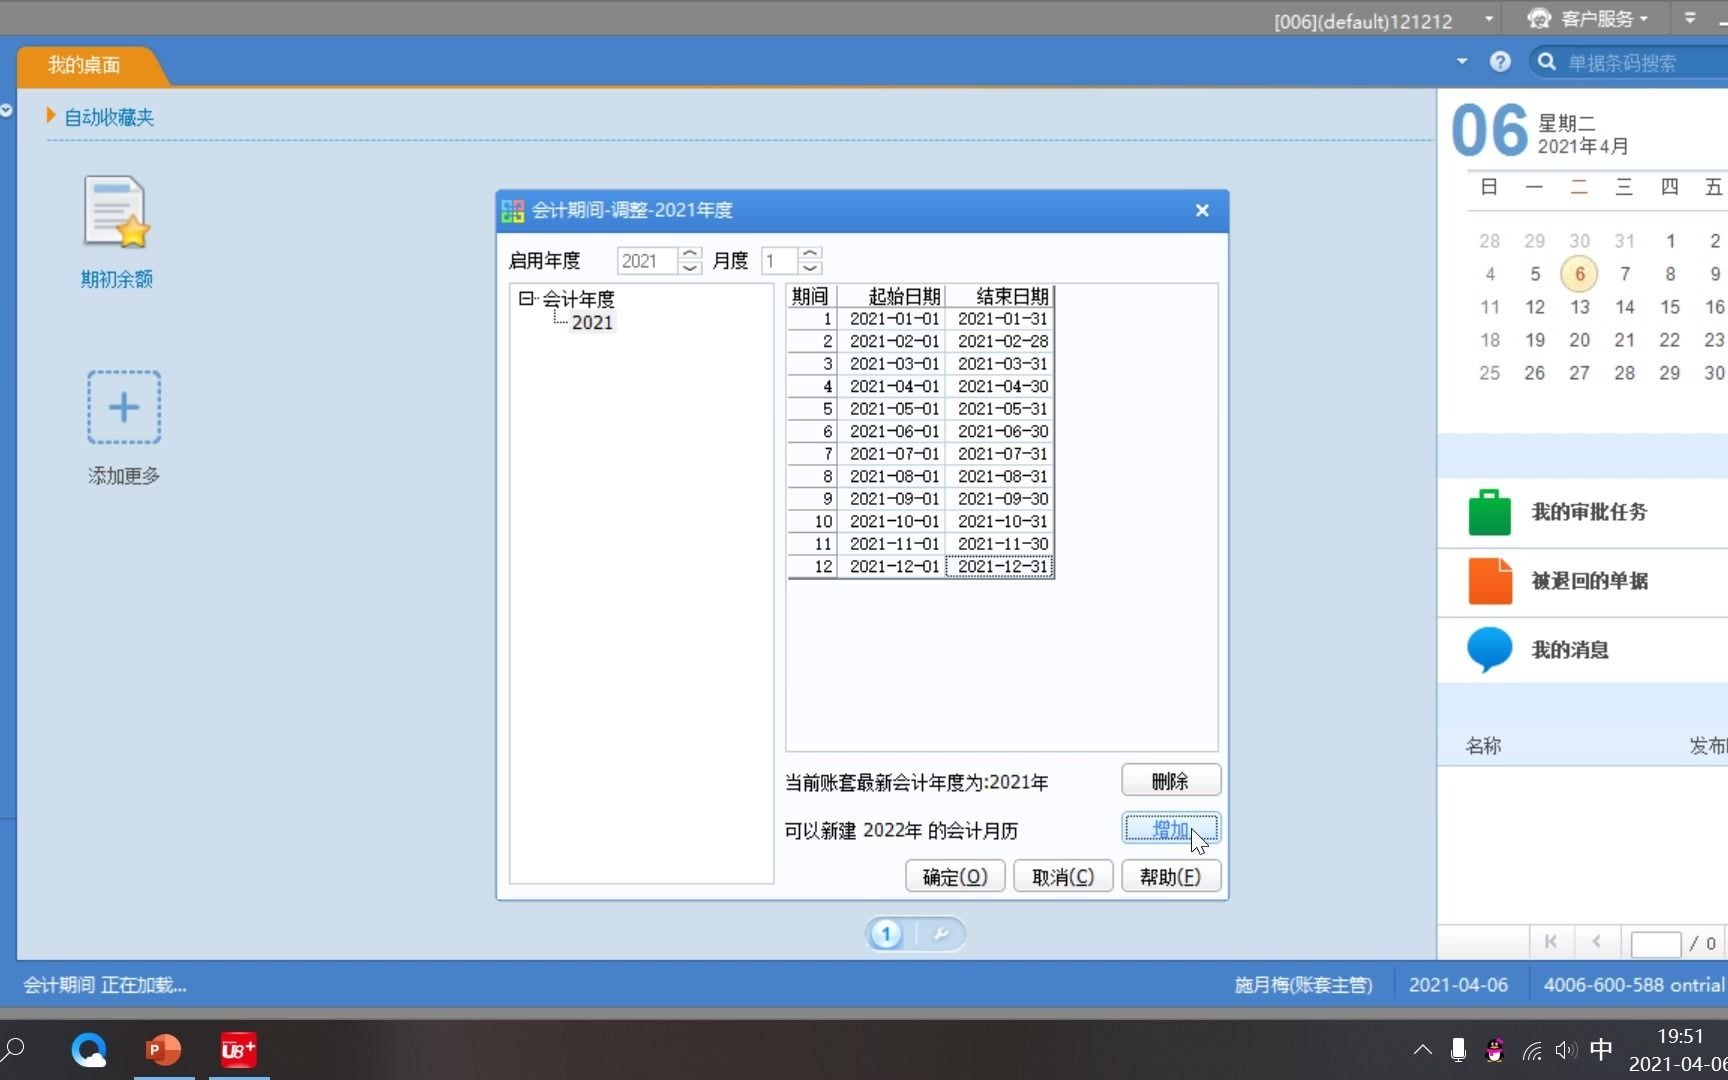Click page 1 indicator below dialog

point(886,934)
